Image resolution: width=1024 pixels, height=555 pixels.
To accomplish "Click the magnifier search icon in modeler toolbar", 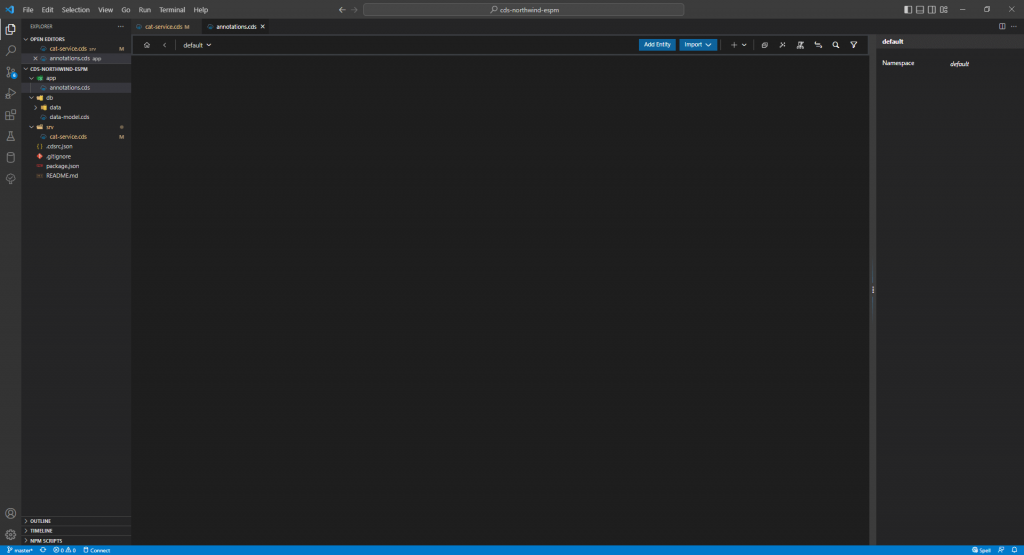I will click(835, 45).
